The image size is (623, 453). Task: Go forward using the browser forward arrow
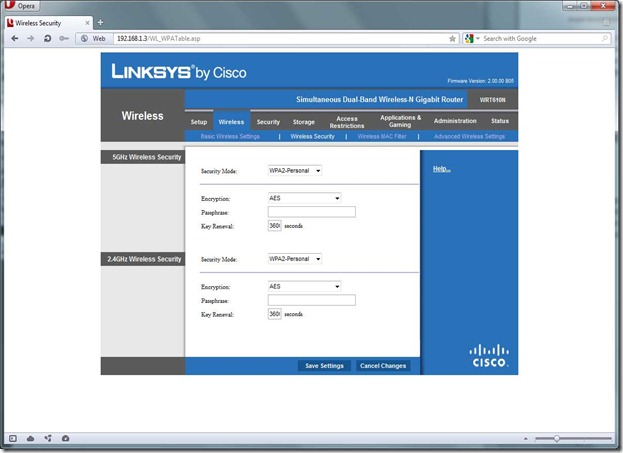click(x=31, y=39)
